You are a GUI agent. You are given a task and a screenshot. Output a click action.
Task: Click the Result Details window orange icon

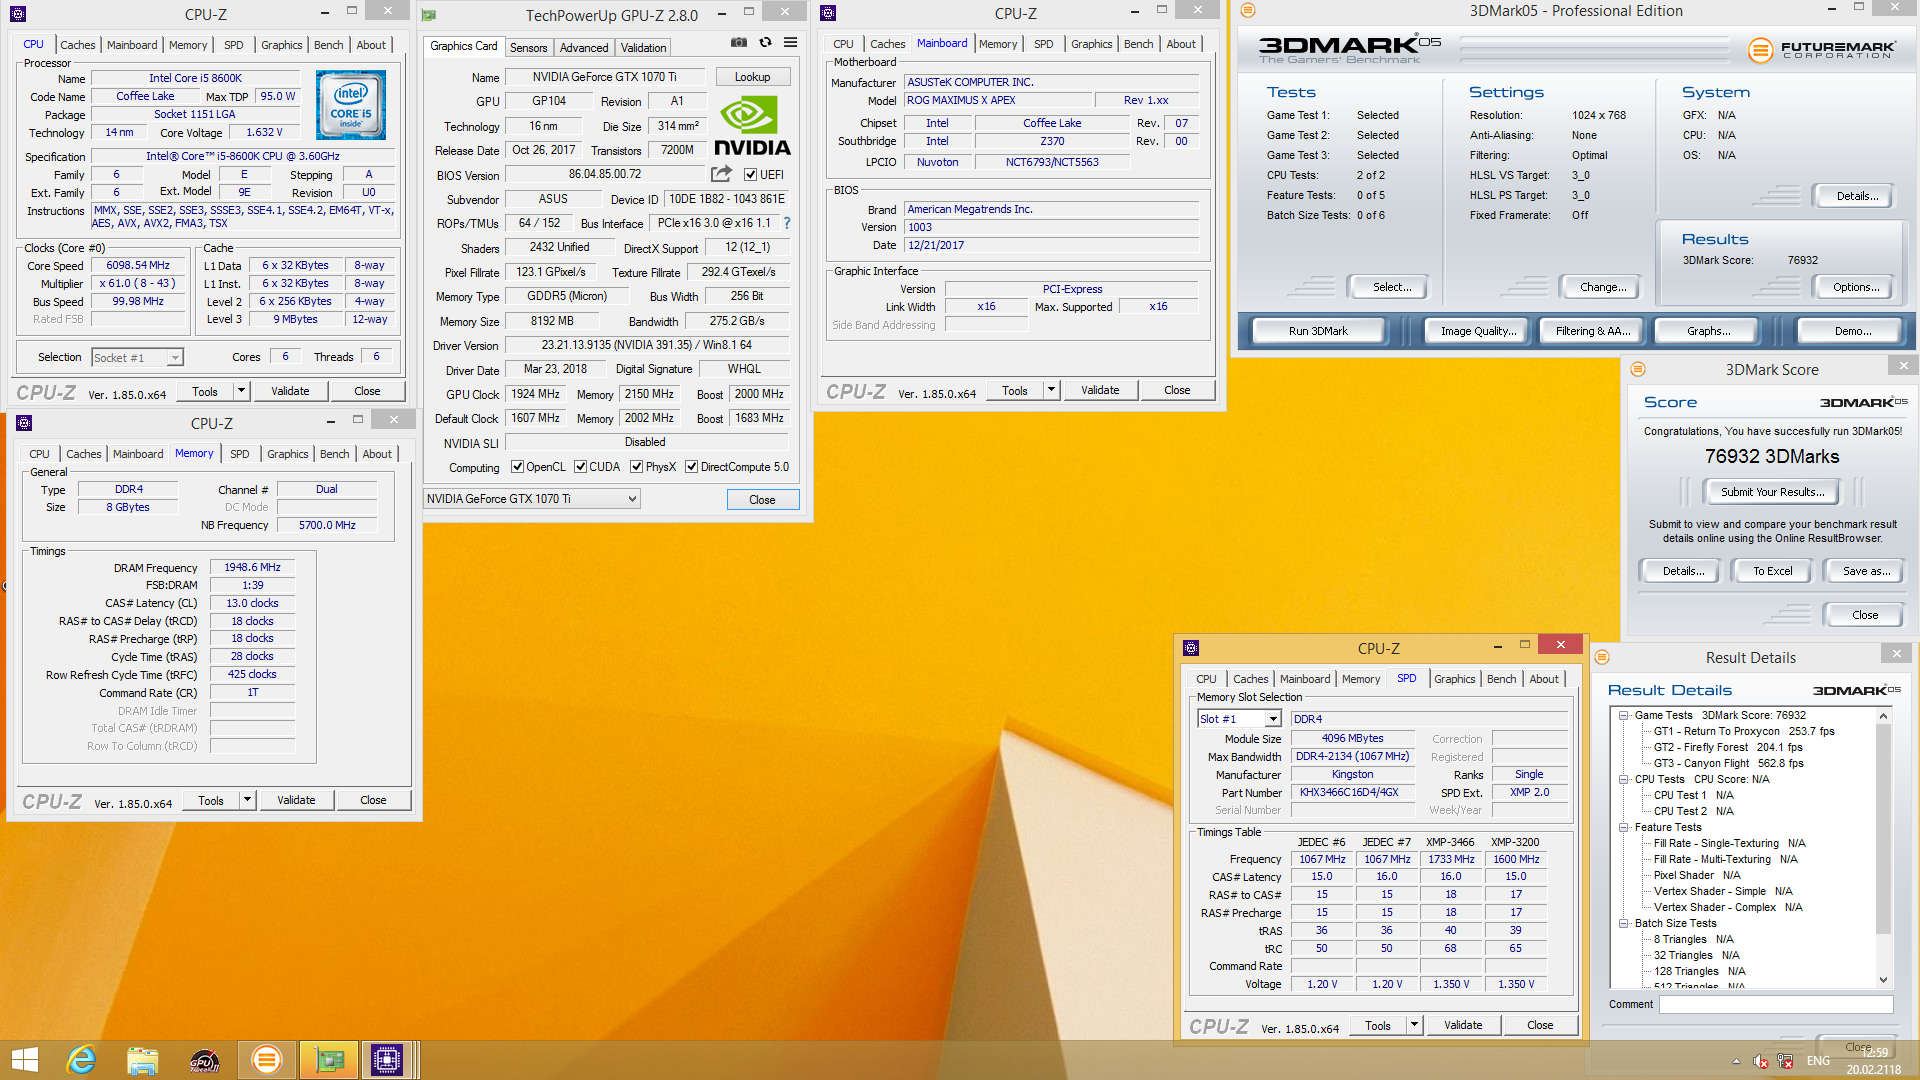(x=1602, y=657)
